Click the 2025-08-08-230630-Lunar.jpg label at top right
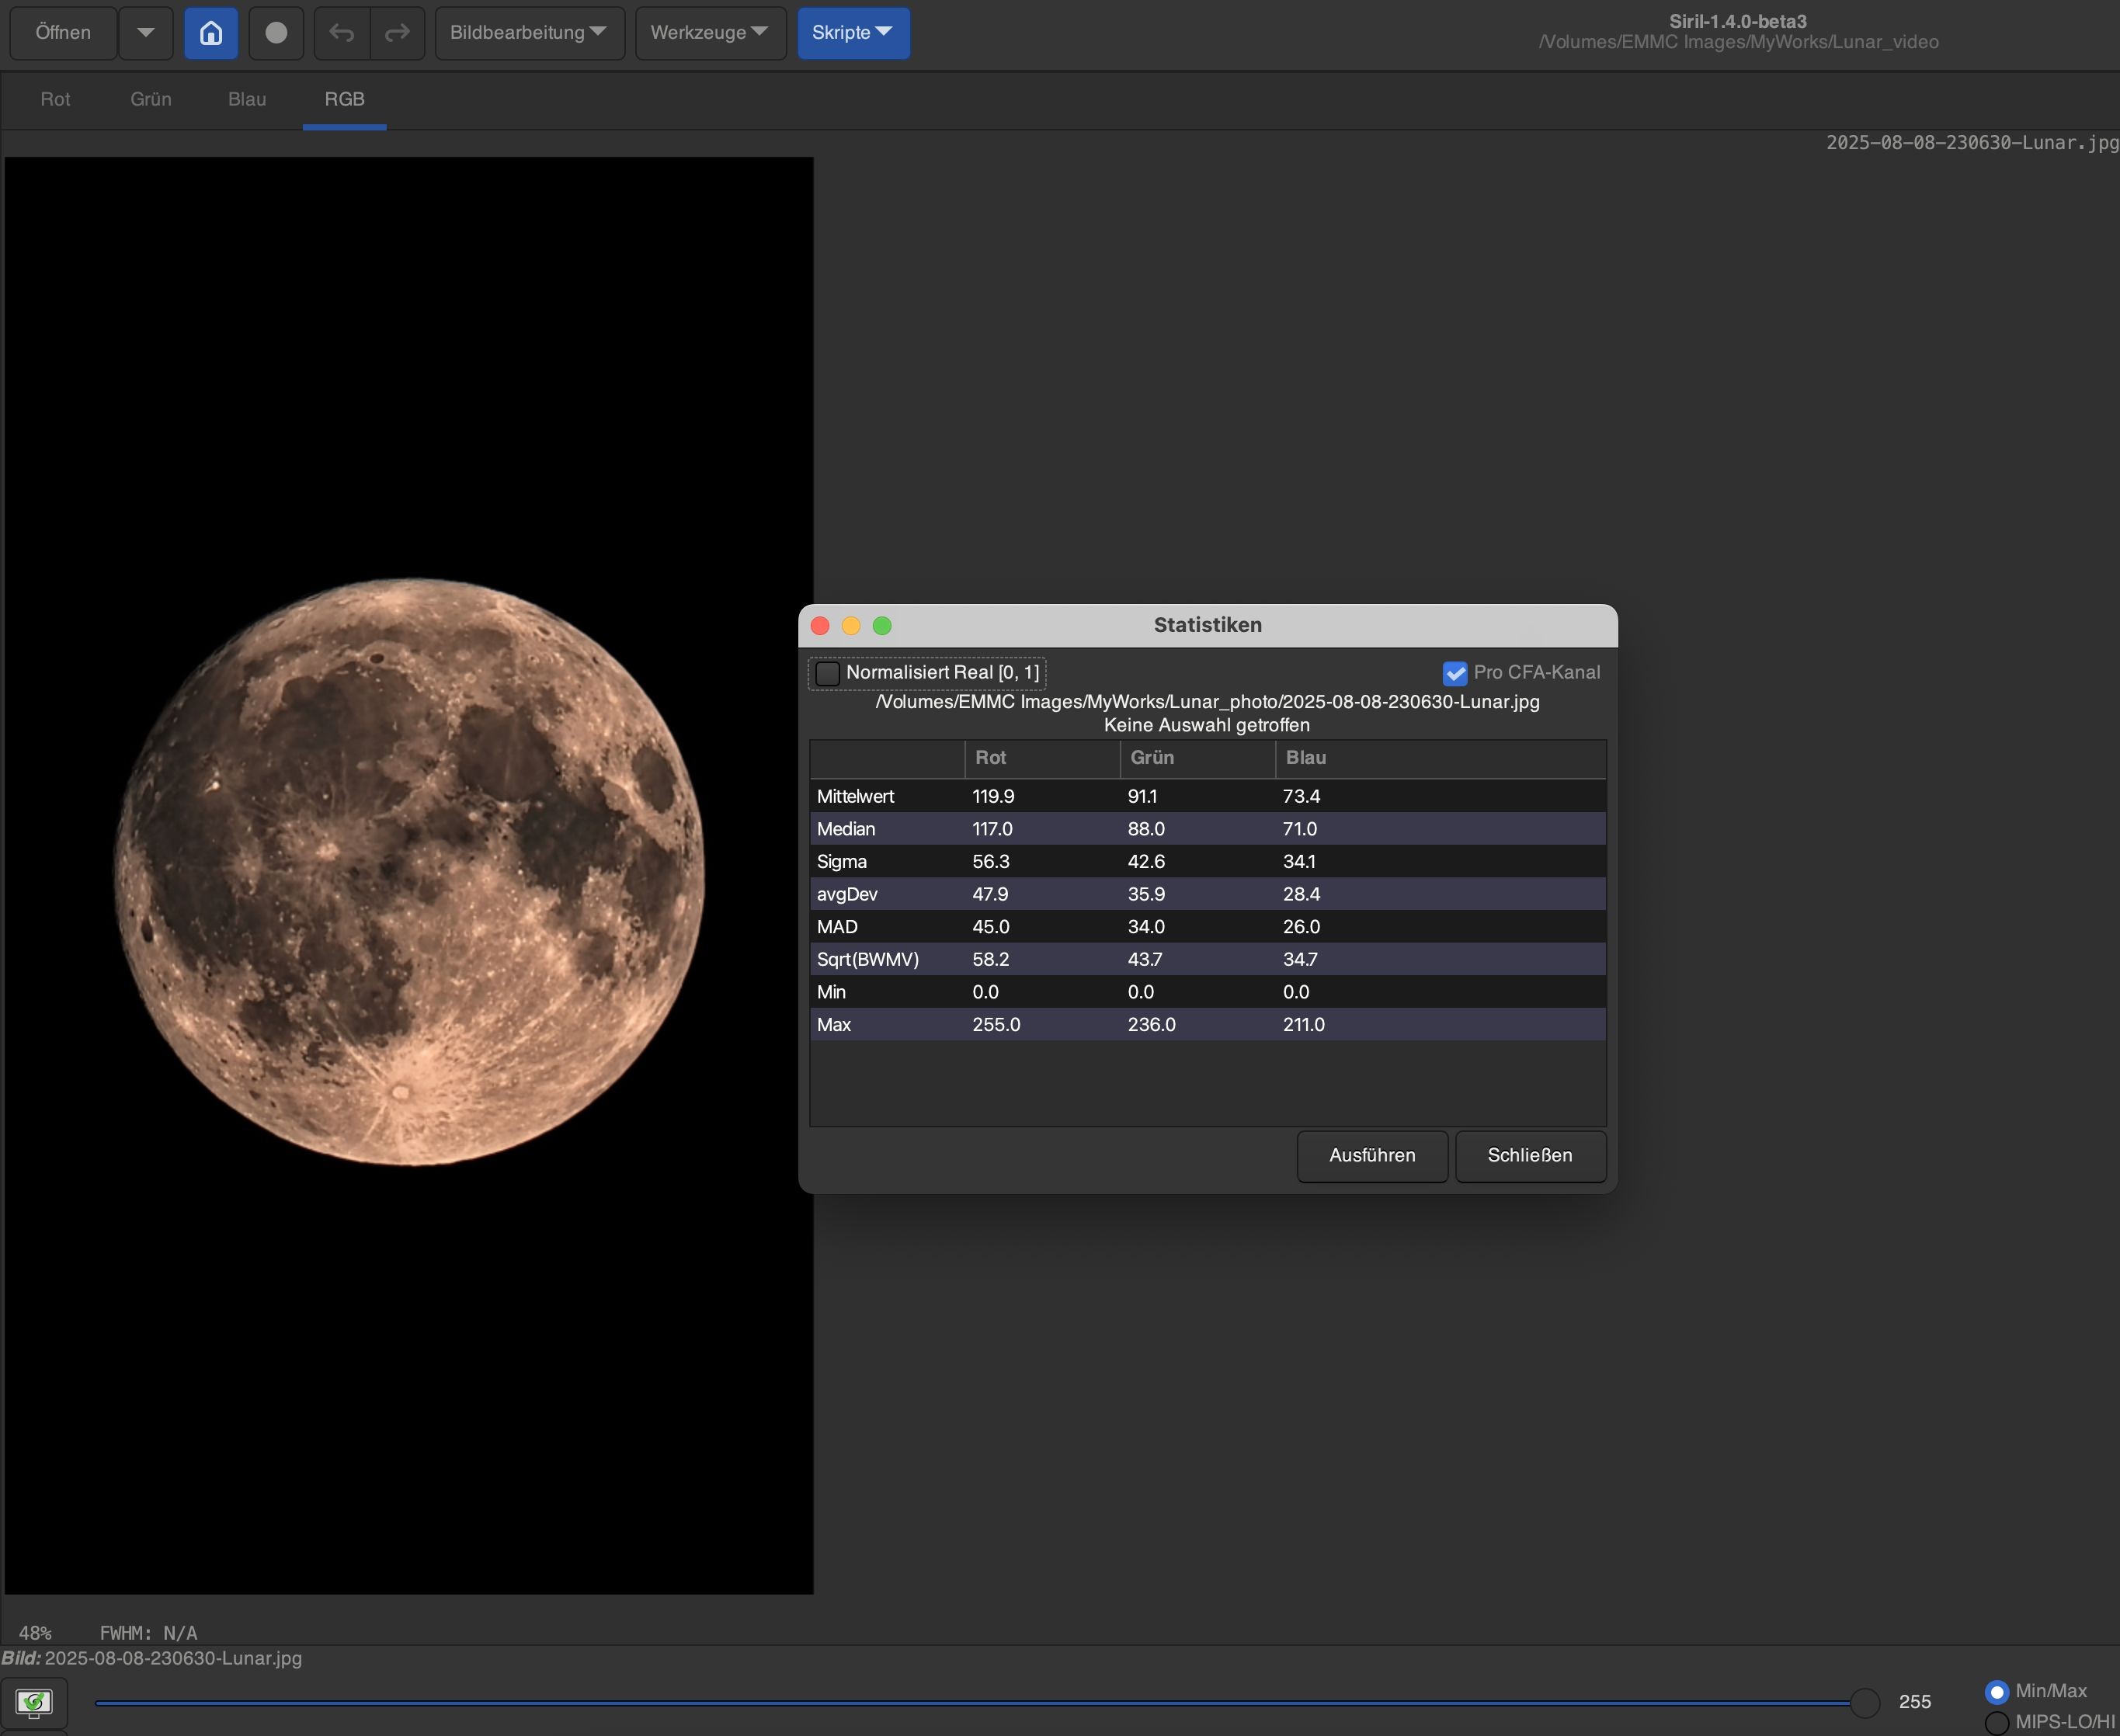The image size is (2120, 1736). coord(1972,143)
